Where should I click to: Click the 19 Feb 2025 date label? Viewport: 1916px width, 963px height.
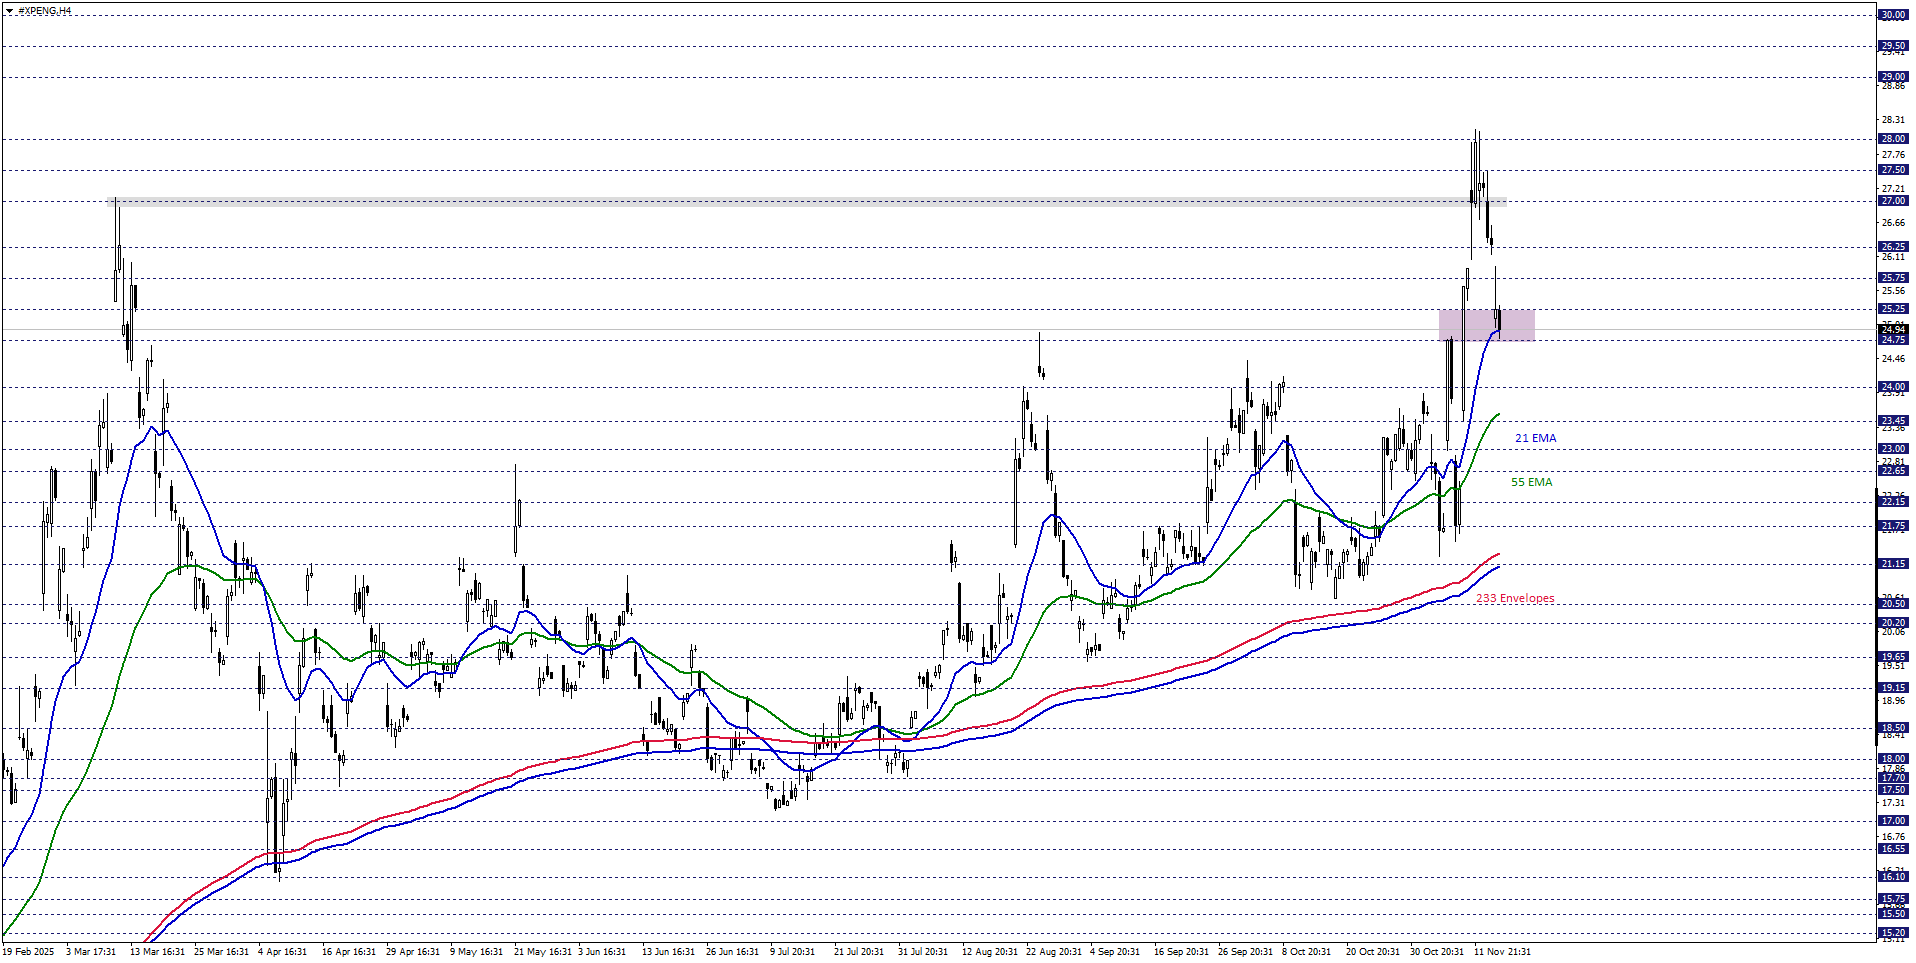[29, 951]
